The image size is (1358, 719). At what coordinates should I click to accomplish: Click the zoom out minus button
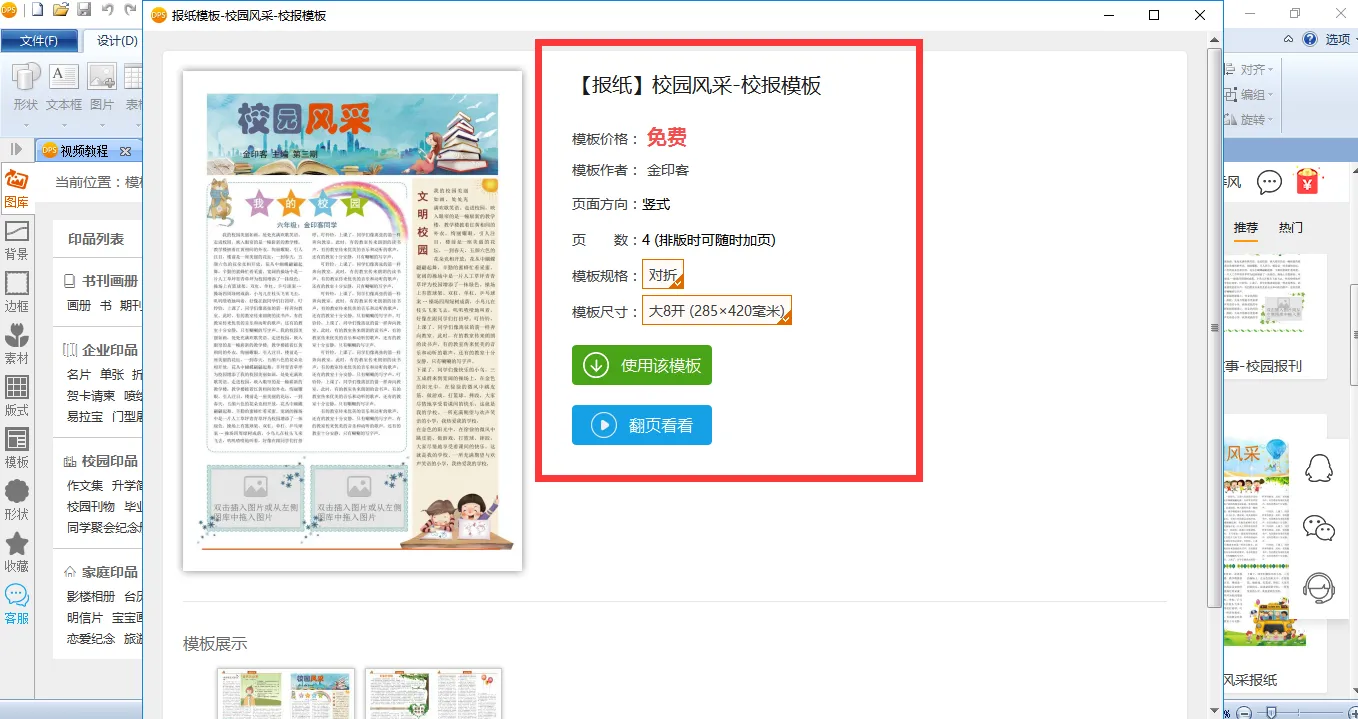point(1243,712)
